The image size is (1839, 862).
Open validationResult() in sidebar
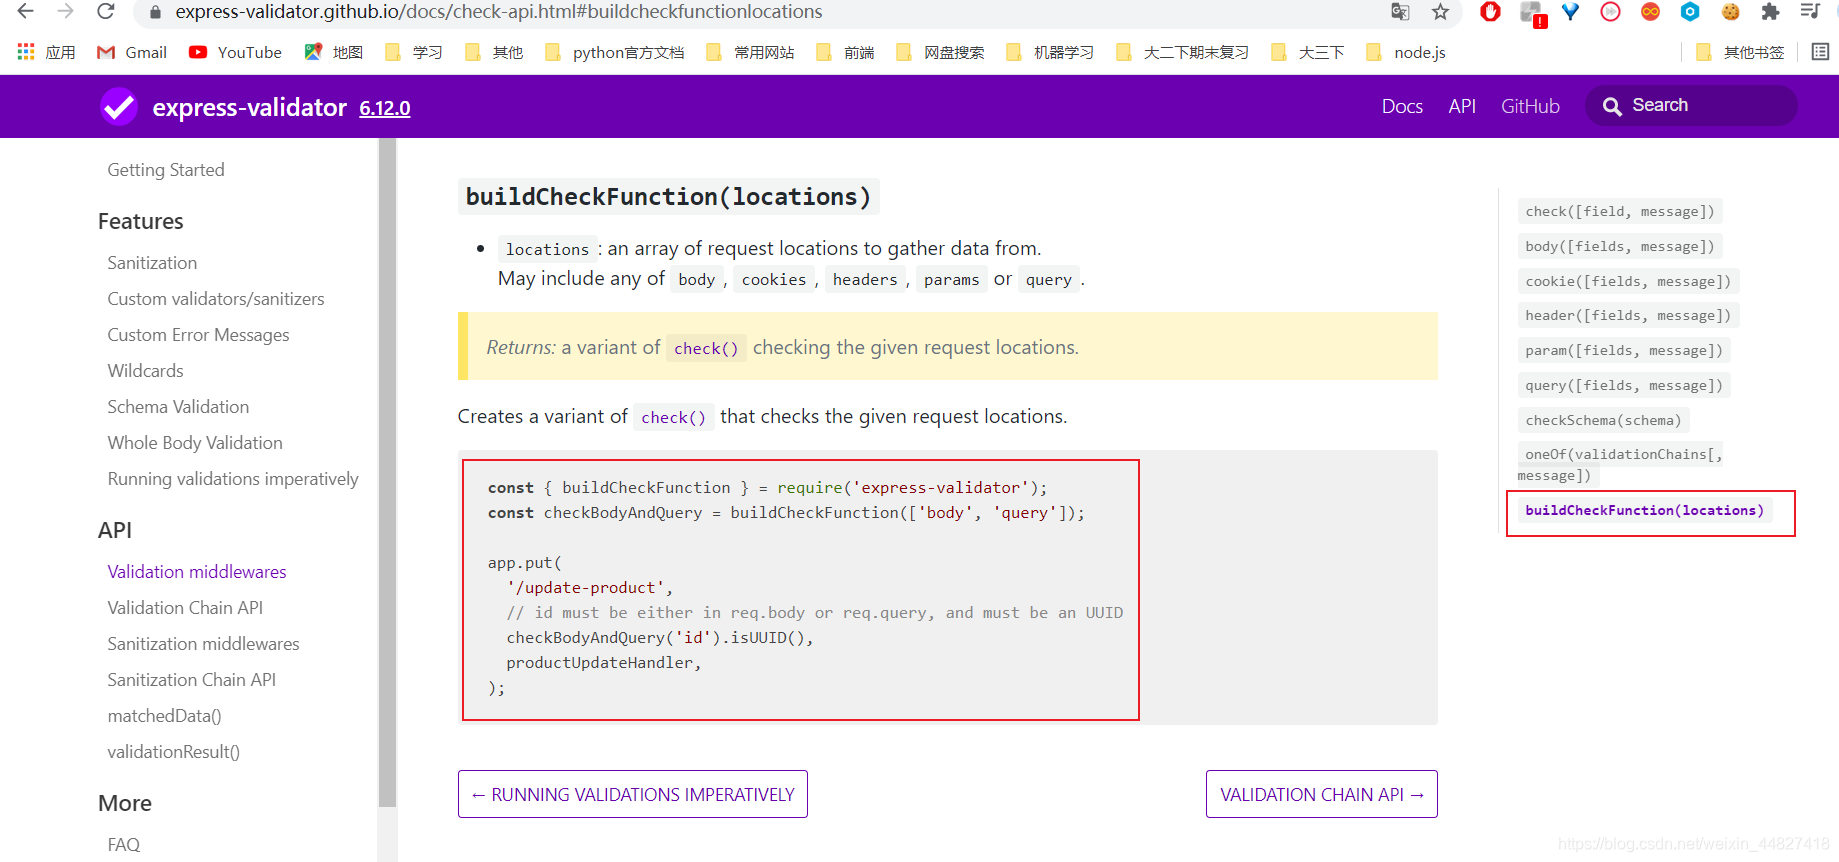coord(173,752)
